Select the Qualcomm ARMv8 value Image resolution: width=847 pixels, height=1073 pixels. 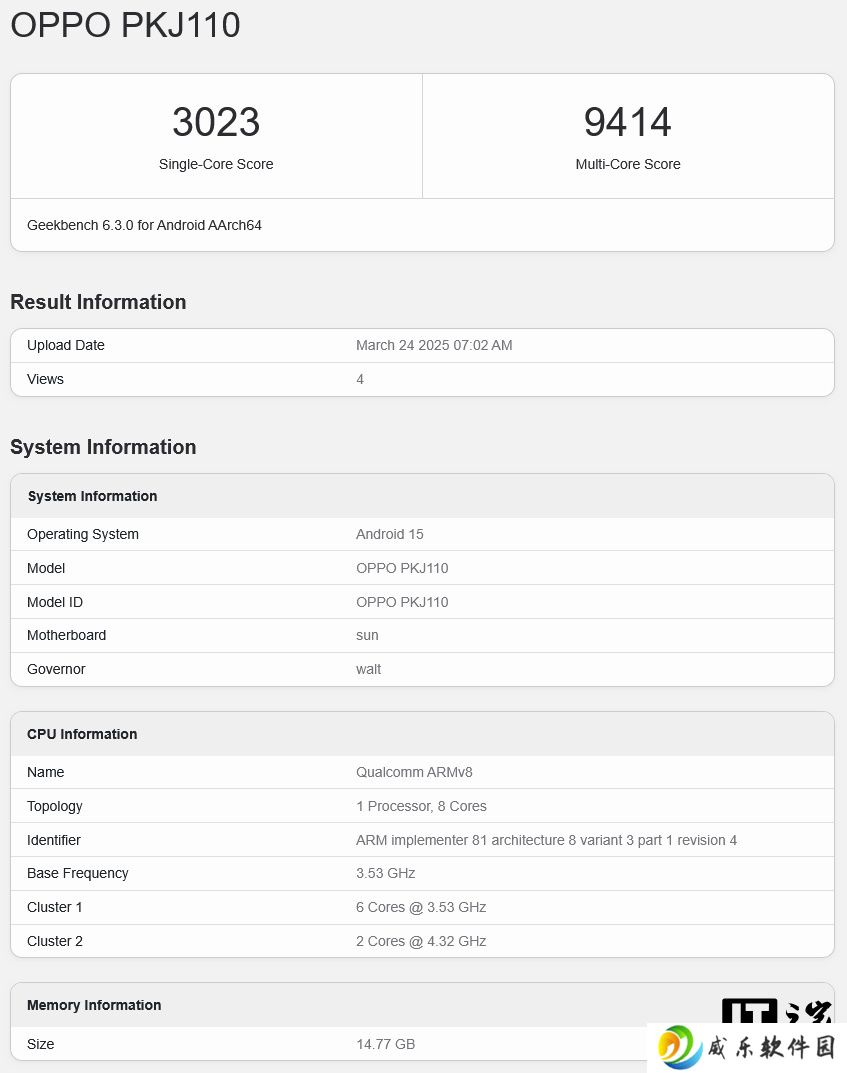point(414,772)
